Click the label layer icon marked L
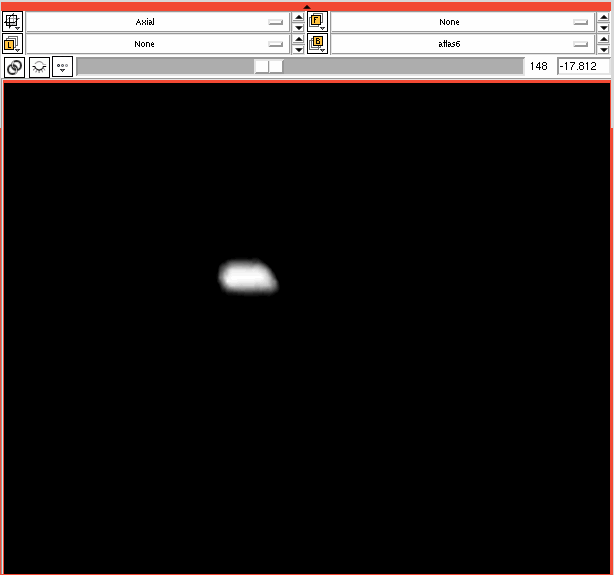 coord(13,43)
